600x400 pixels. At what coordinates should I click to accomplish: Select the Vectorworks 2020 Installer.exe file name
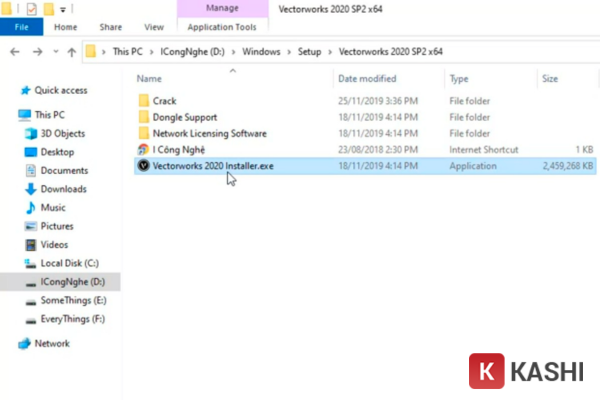click(x=213, y=166)
